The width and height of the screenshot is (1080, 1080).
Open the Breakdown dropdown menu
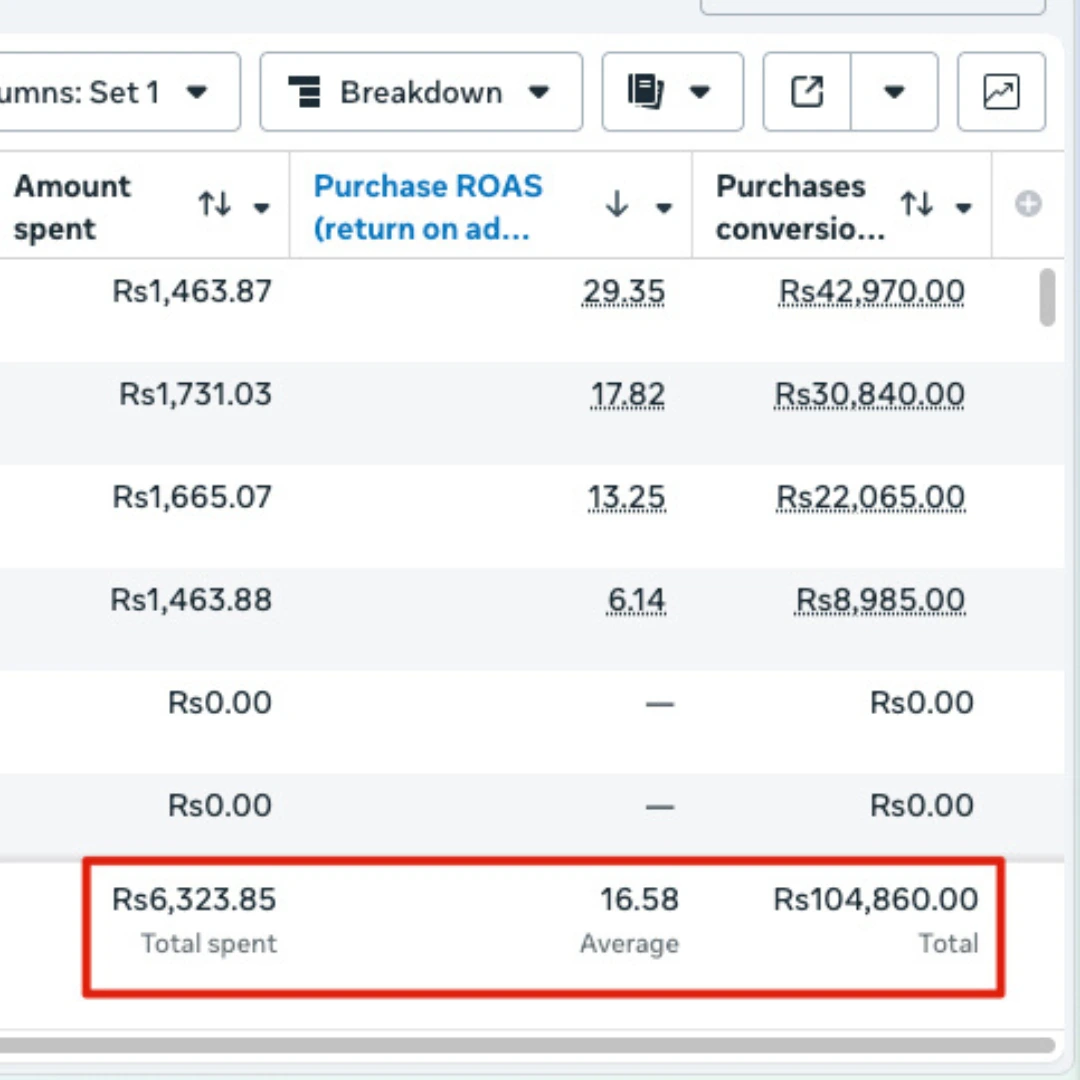[420, 93]
